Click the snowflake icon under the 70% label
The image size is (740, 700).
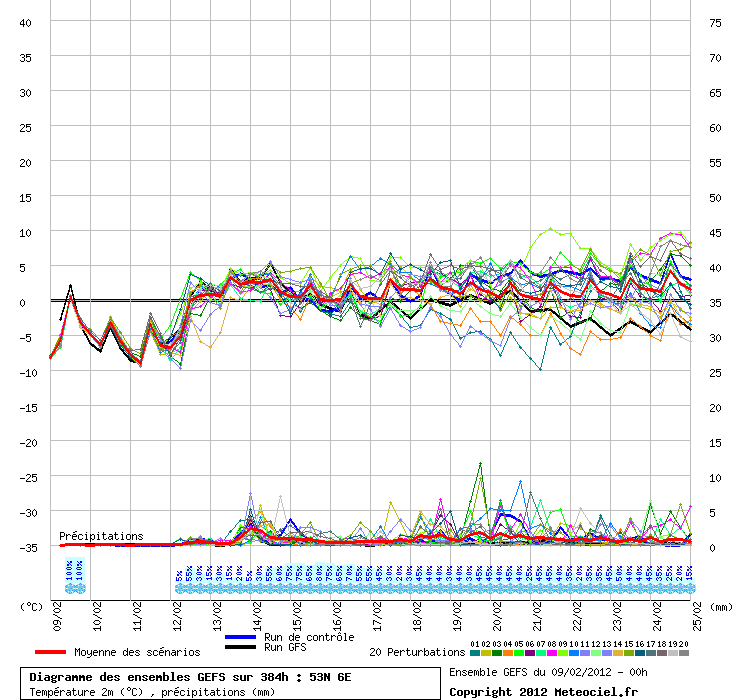pos(349,589)
